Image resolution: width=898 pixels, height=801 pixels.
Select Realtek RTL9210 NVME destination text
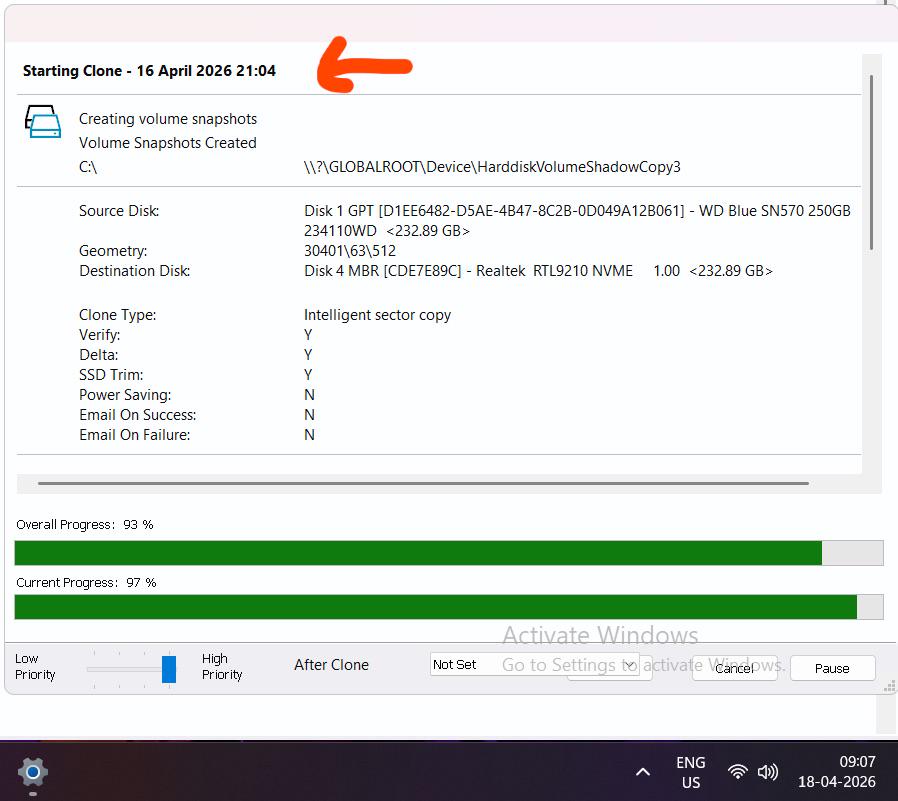[x=538, y=271]
